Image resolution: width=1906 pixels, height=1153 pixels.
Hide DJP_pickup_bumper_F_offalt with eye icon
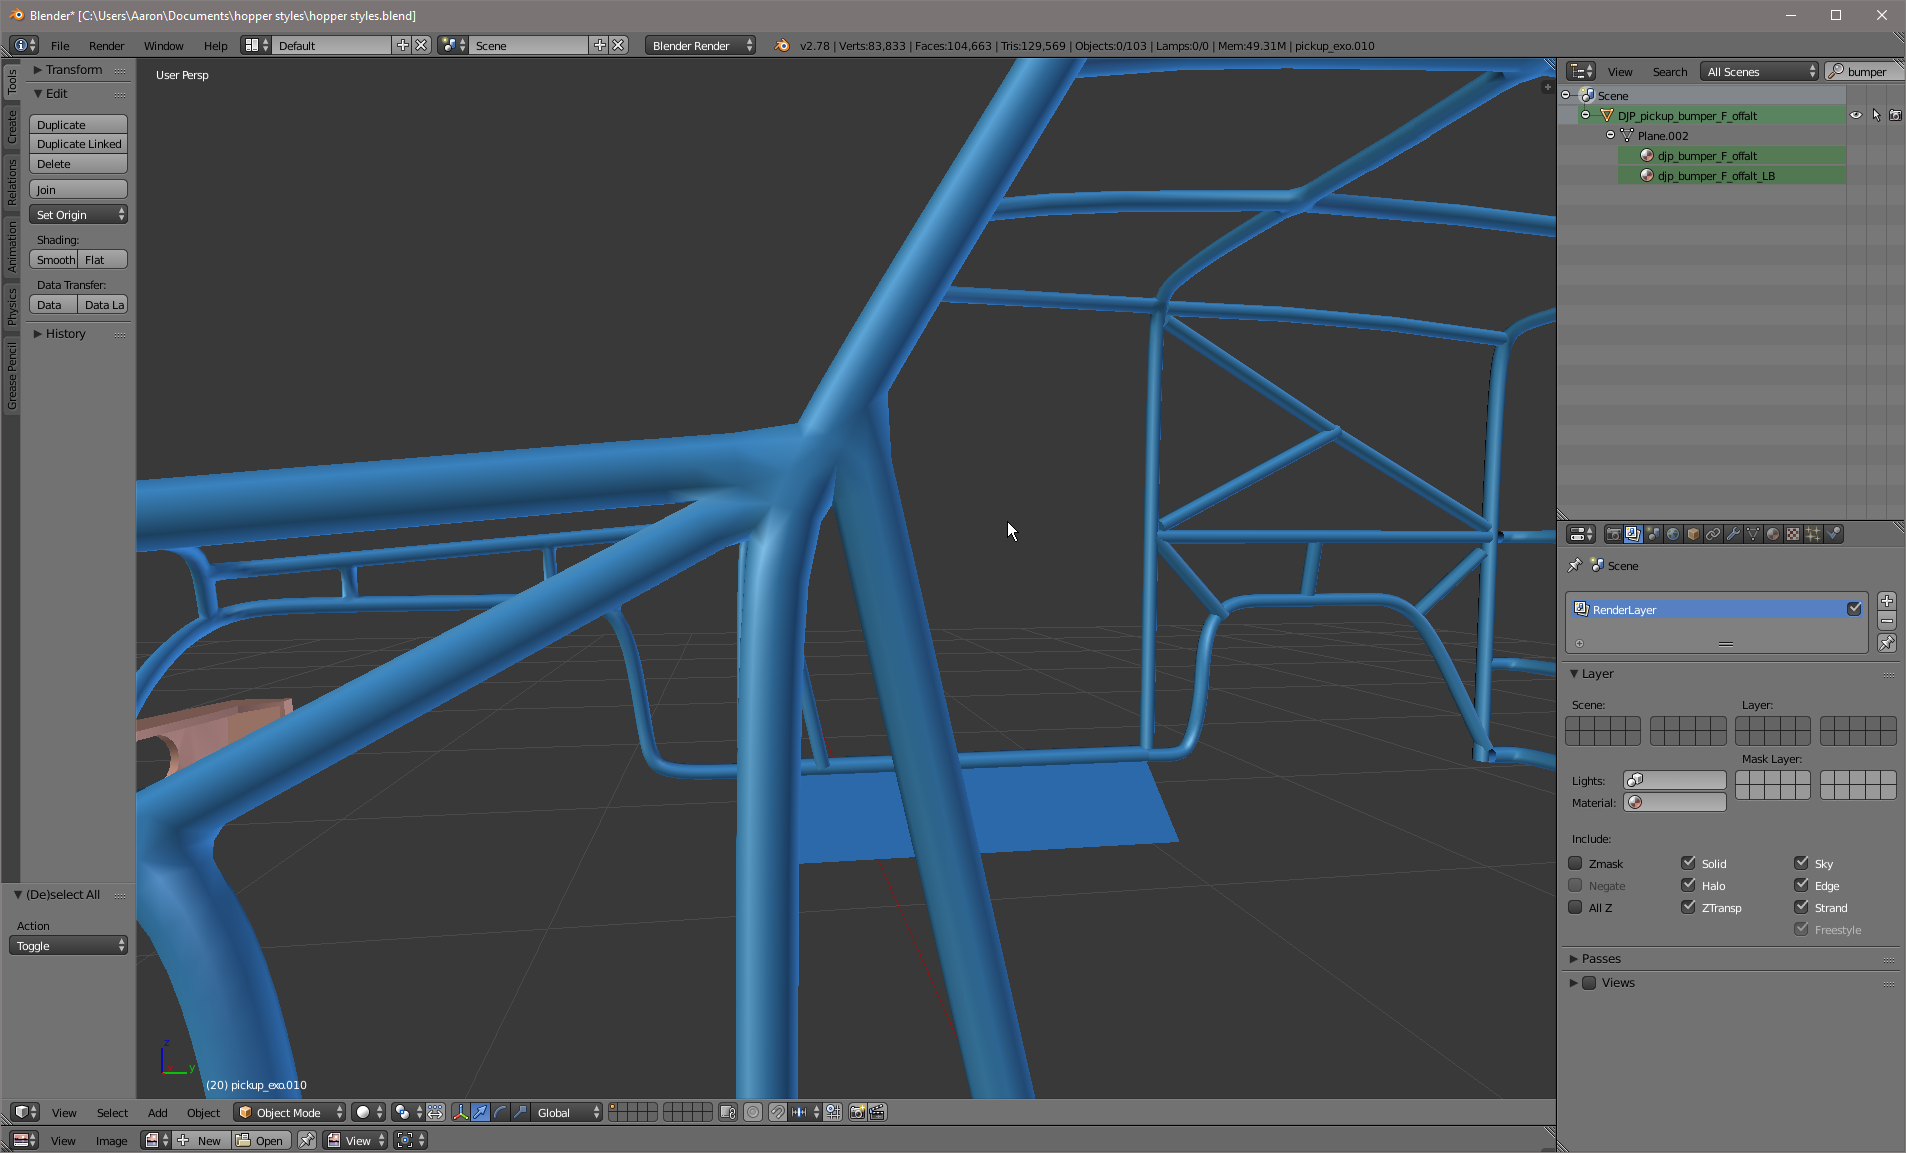pos(1856,115)
